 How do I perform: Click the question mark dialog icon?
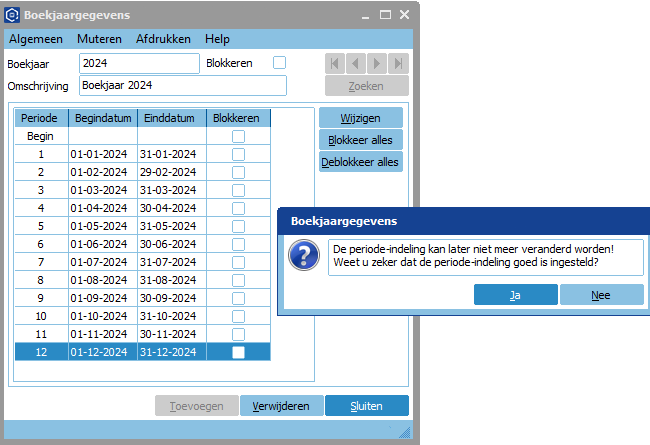click(x=303, y=256)
